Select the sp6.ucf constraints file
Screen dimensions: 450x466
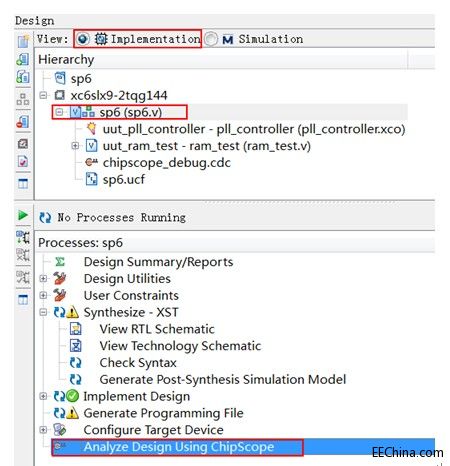point(124,180)
